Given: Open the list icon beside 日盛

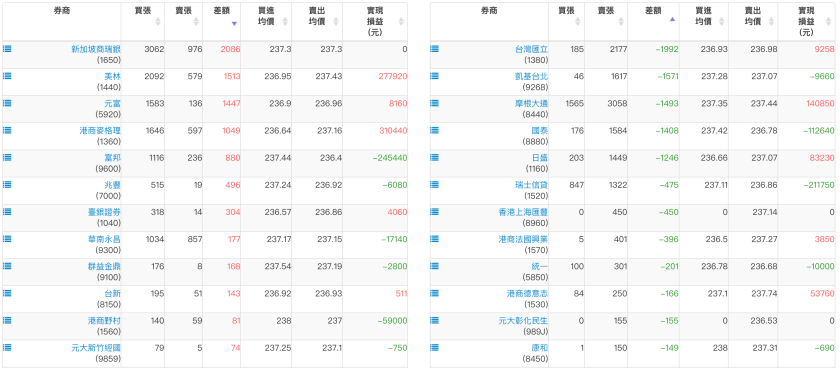Looking at the screenshot, I should 434,157.
